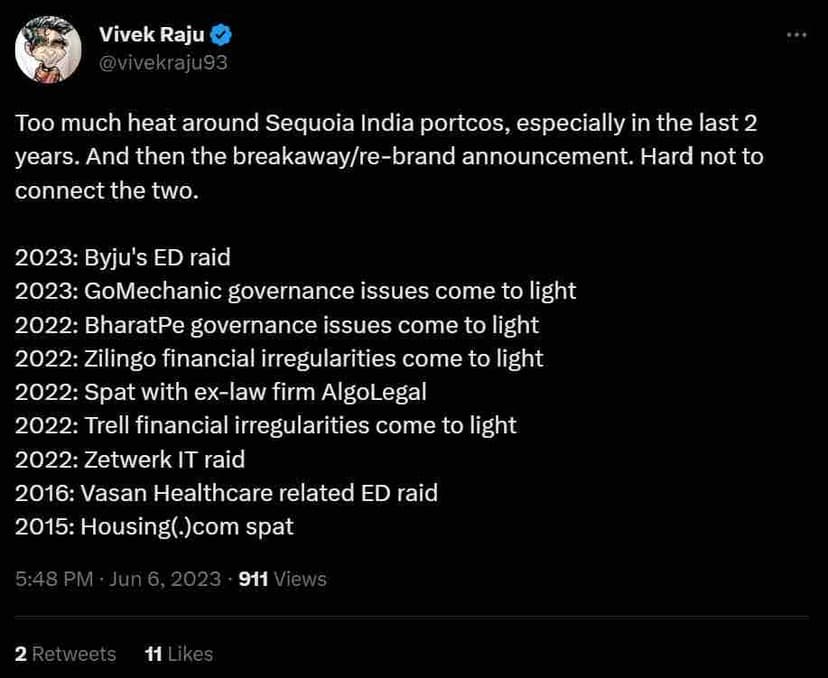Click the AlgoLegal spat line
The image size is (828, 678).
tap(221, 391)
